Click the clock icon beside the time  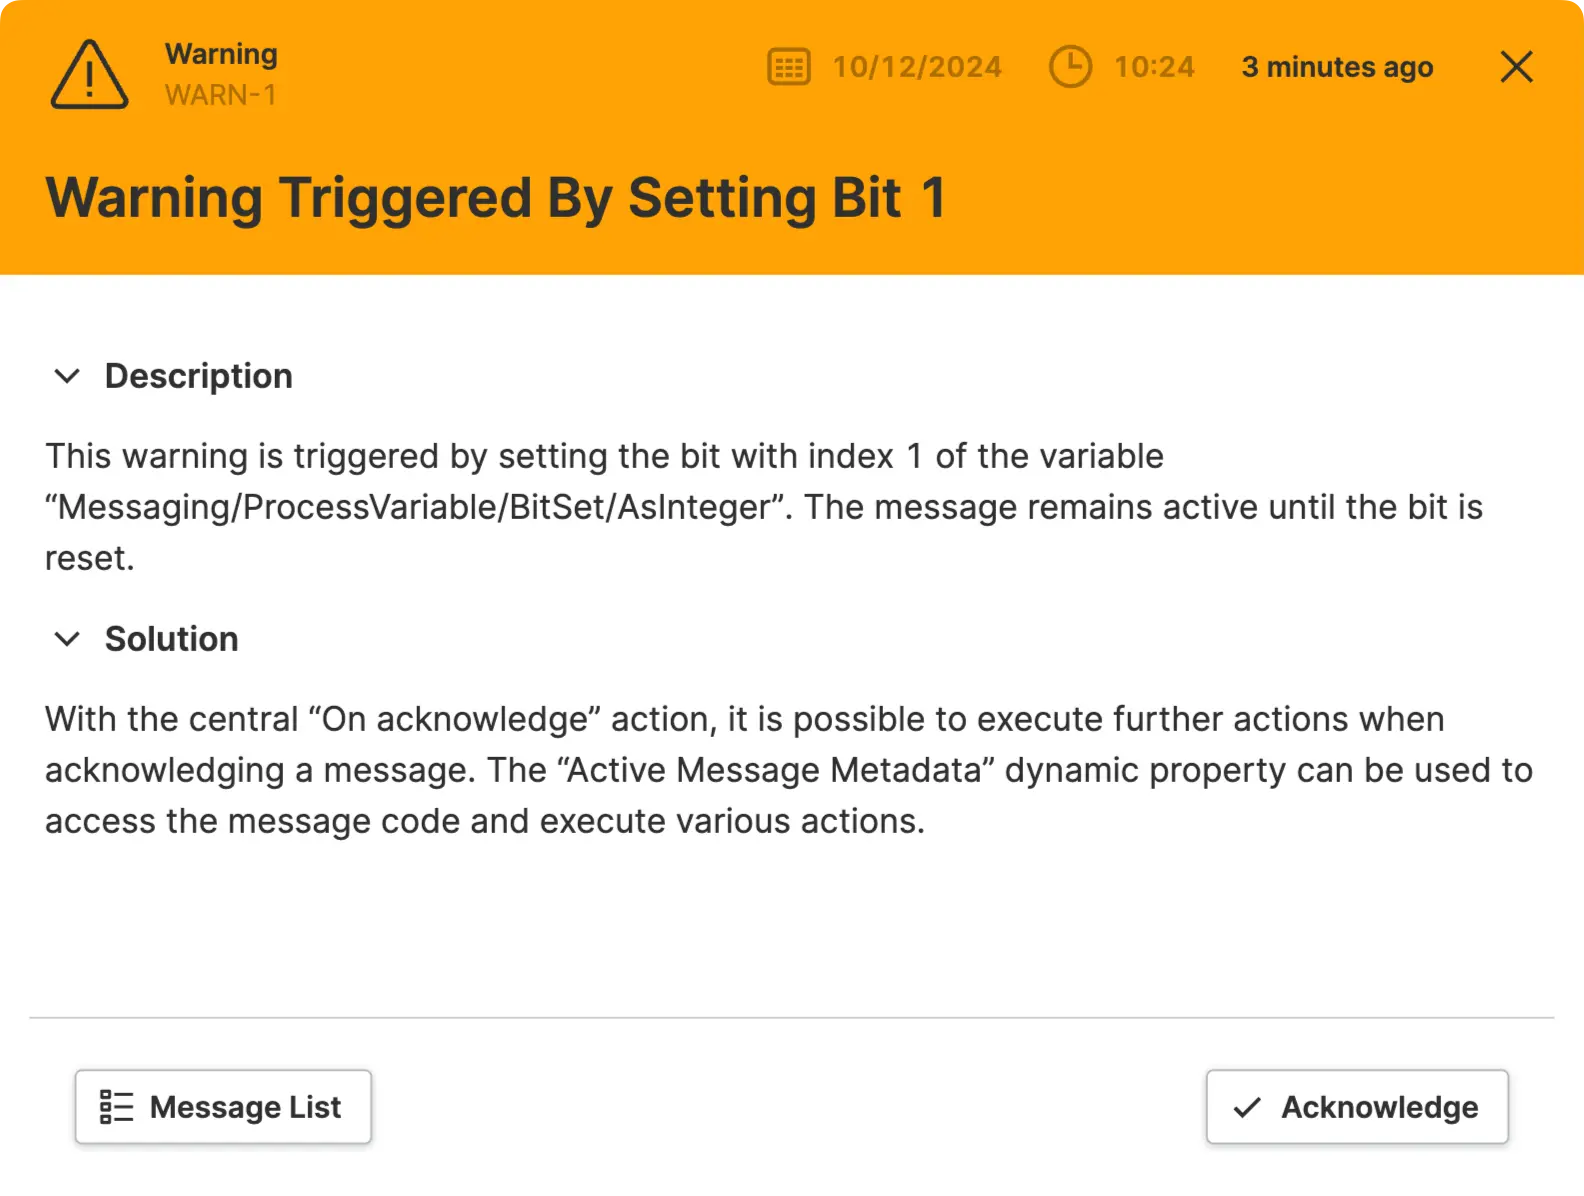tap(1070, 67)
